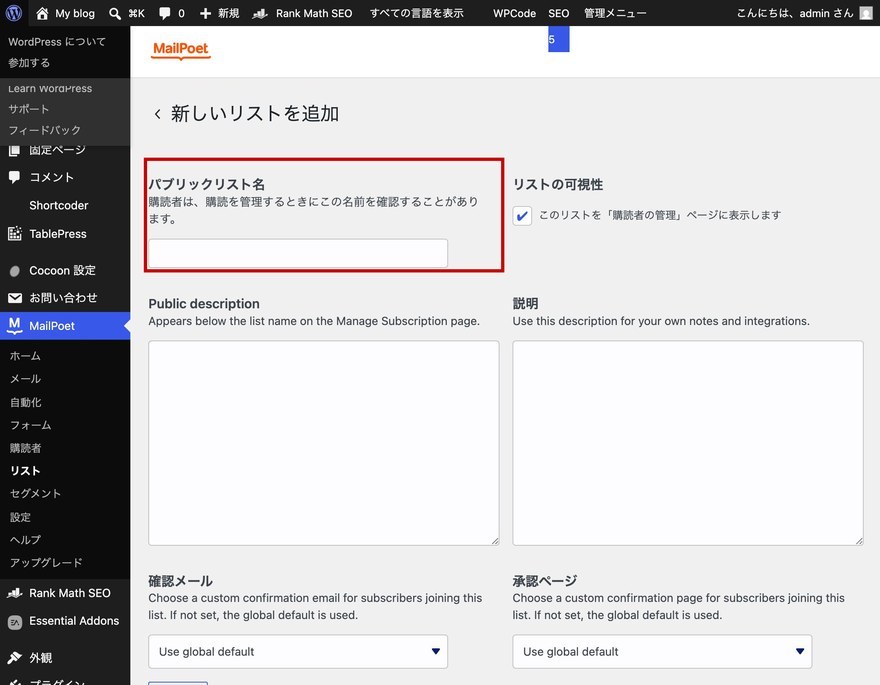The height and width of the screenshot is (685, 880).
Task: Open 購読者 under MailPoet
Action: click(25, 448)
